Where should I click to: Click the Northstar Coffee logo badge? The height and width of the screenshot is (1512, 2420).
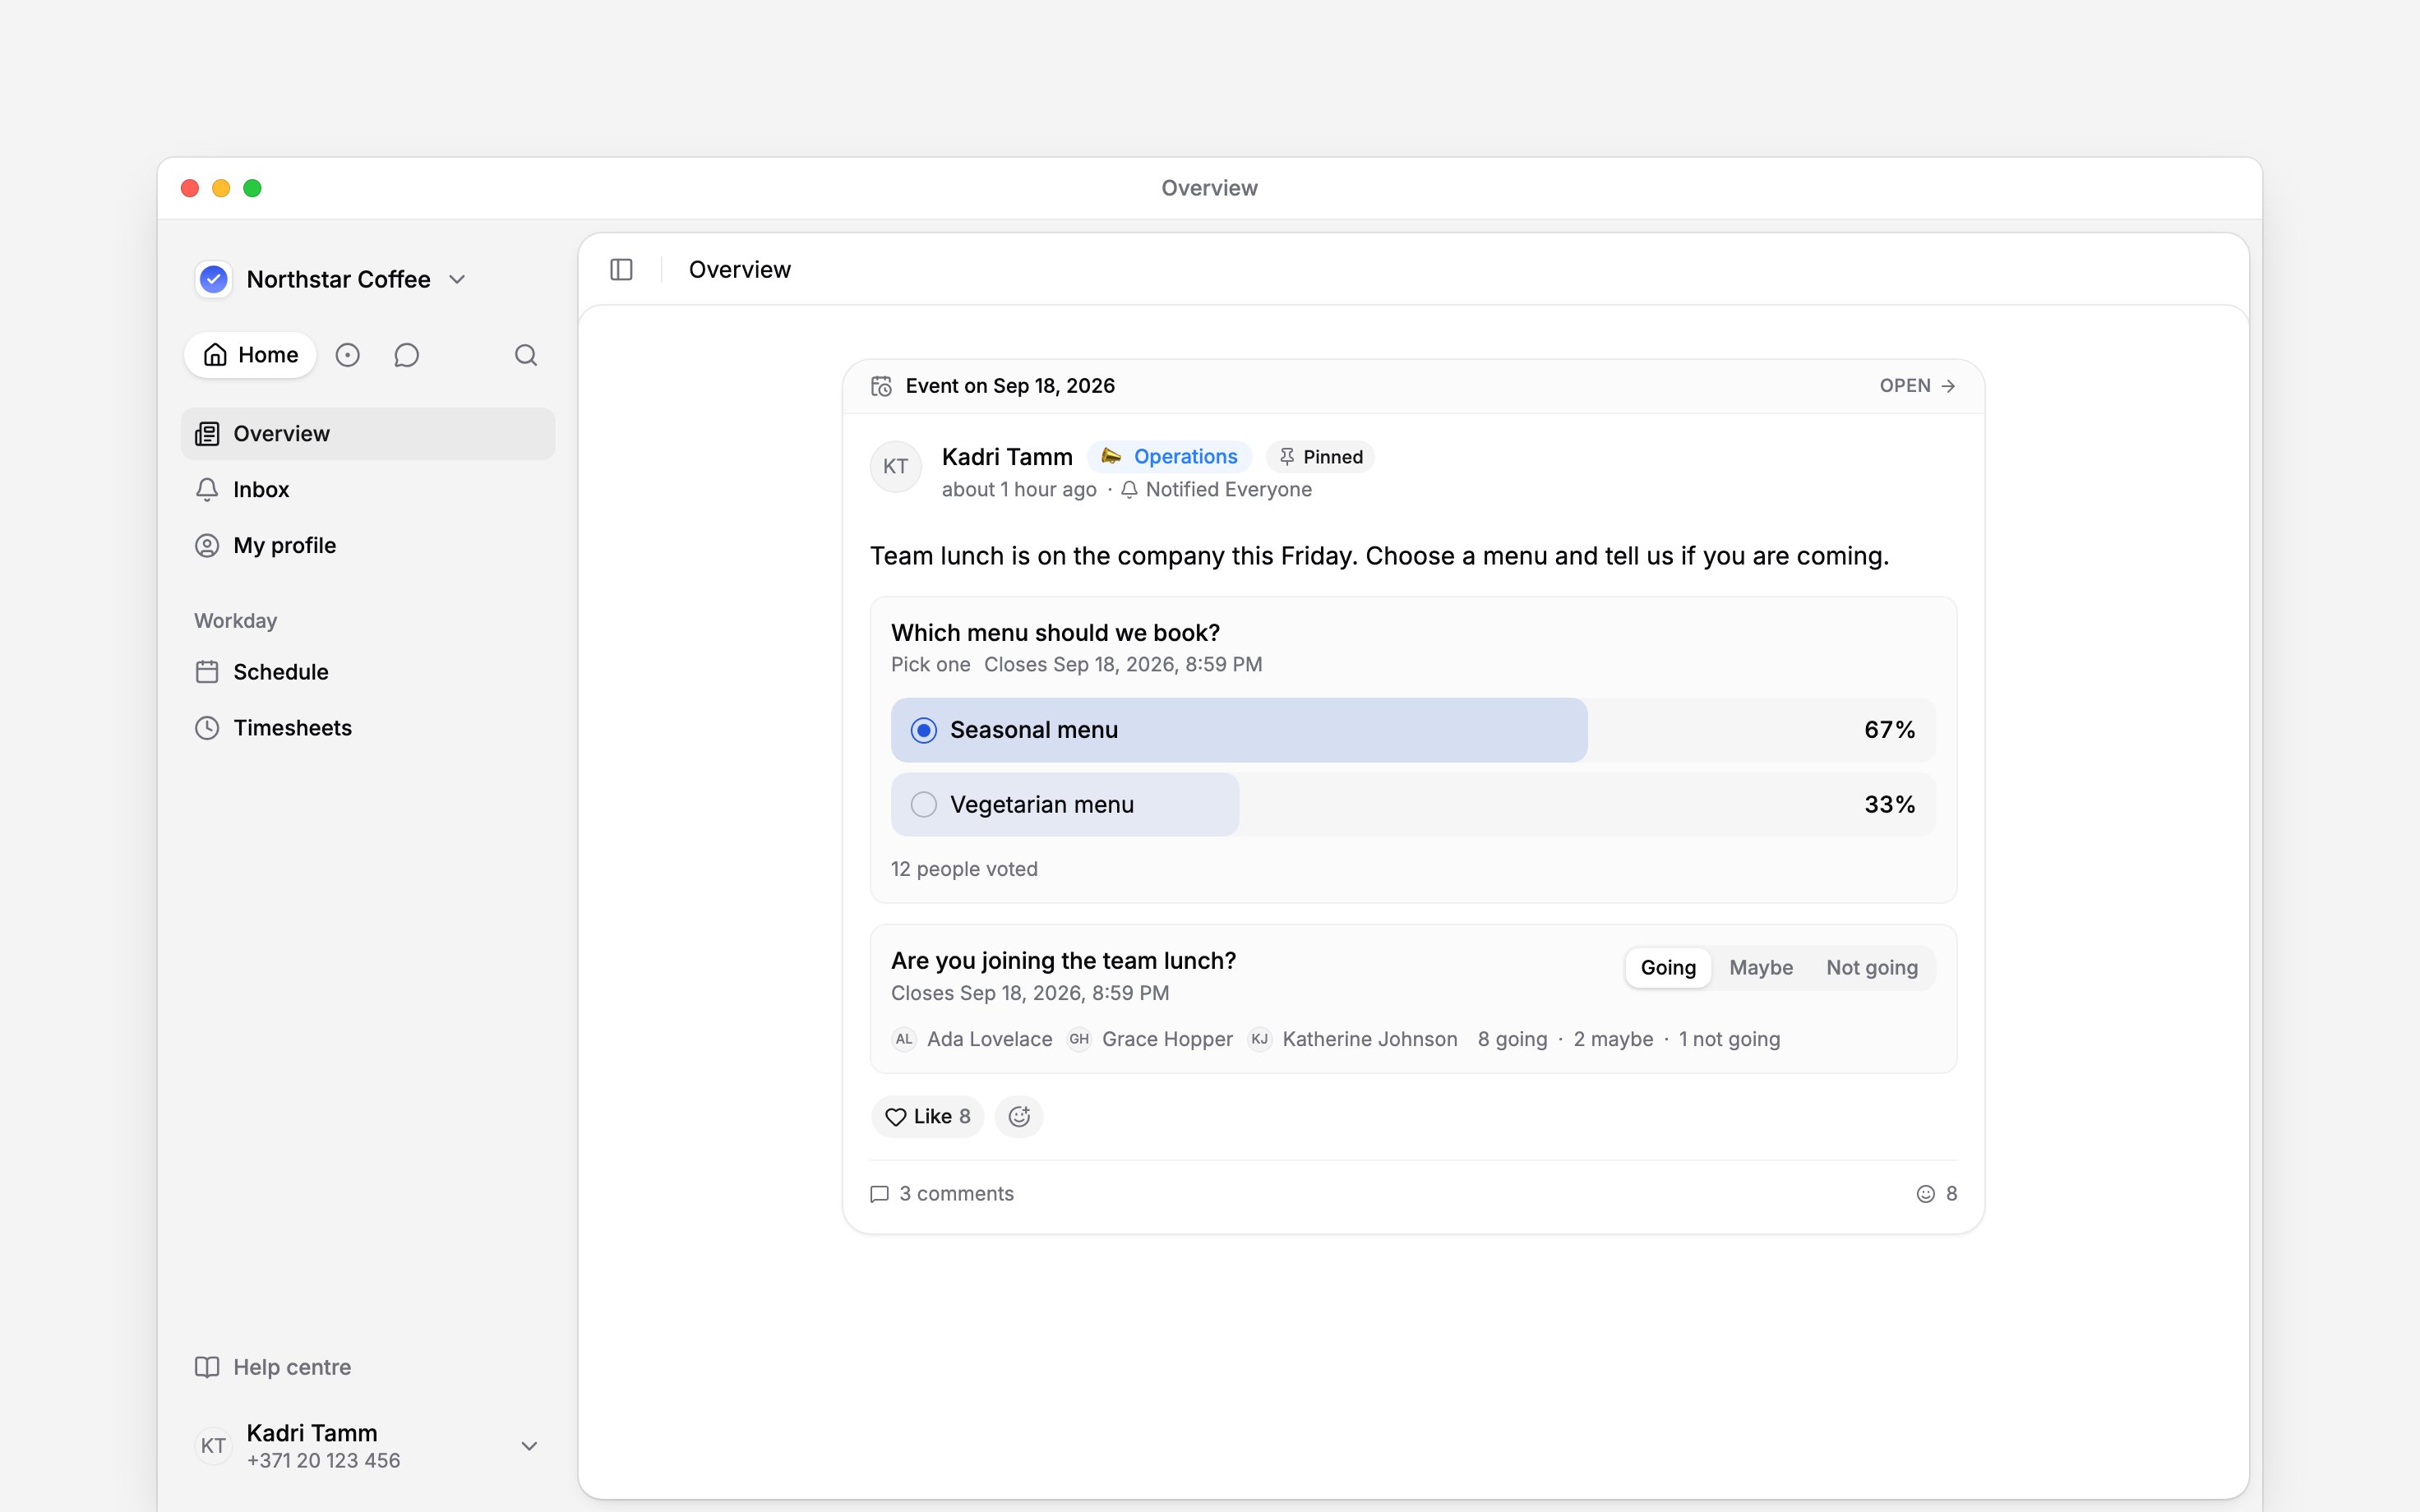pos(213,279)
